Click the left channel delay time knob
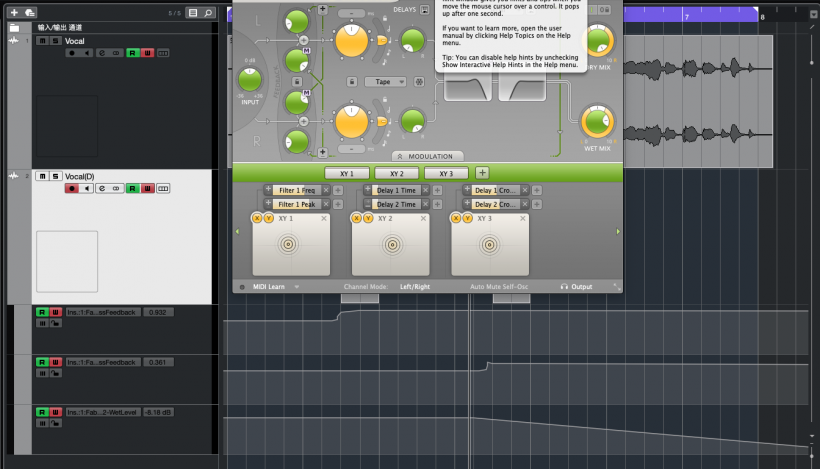The width and height of the screenshot is (820, 469). (351, 40)
